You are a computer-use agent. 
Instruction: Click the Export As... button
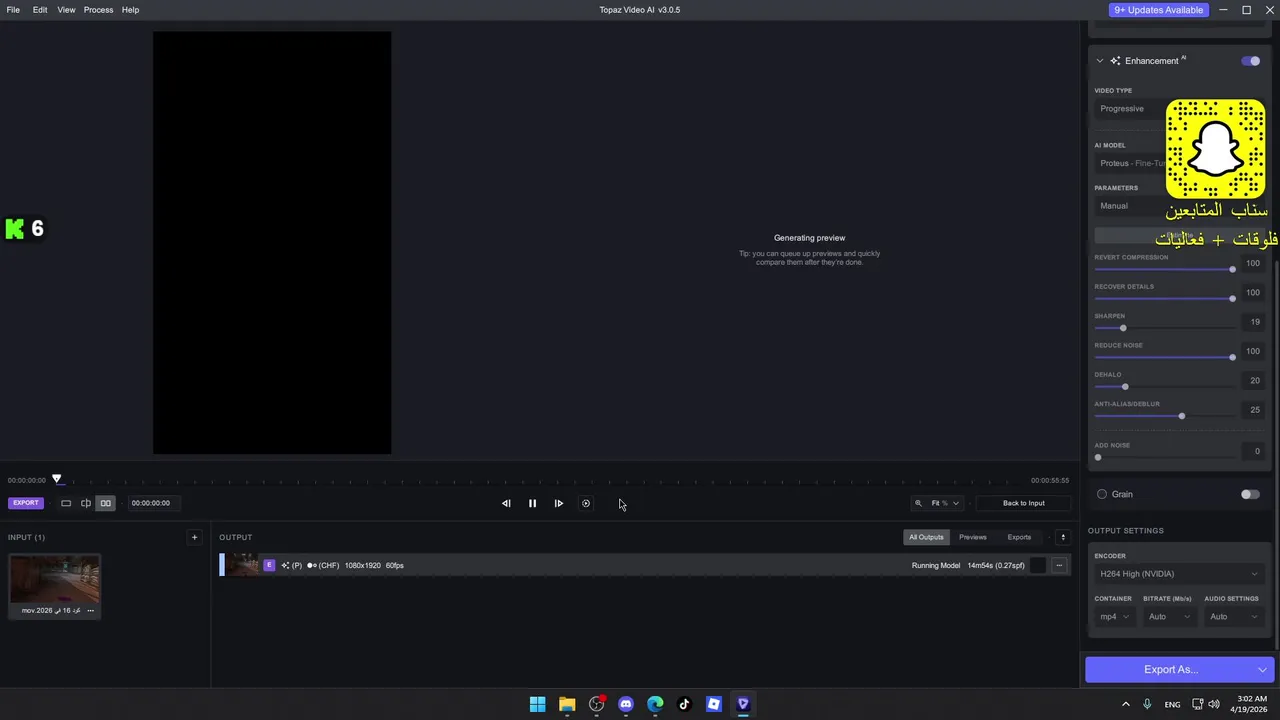1170,670
